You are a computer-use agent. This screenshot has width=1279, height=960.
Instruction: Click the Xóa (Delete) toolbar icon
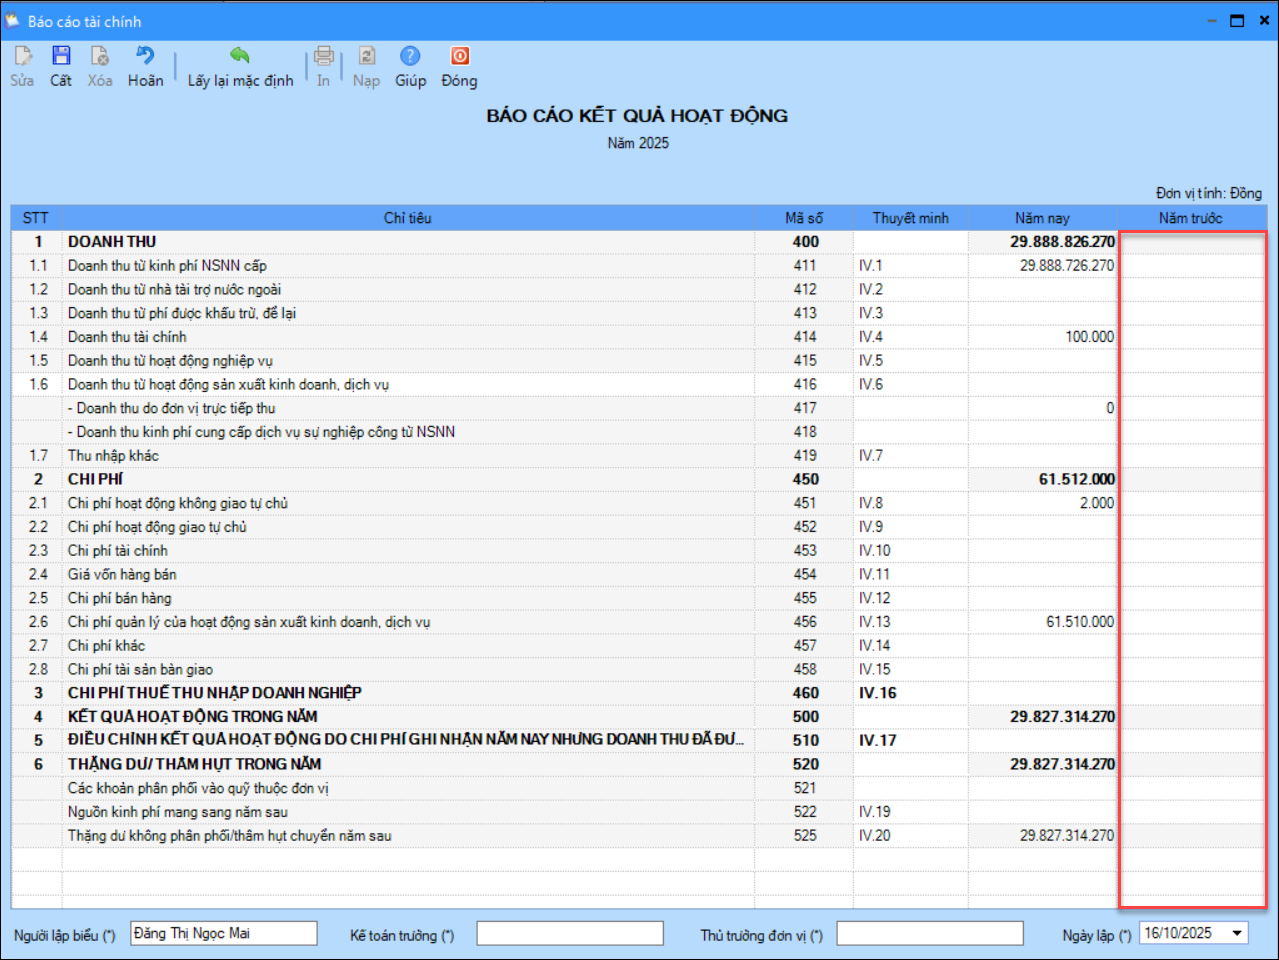tap(99, 57)
